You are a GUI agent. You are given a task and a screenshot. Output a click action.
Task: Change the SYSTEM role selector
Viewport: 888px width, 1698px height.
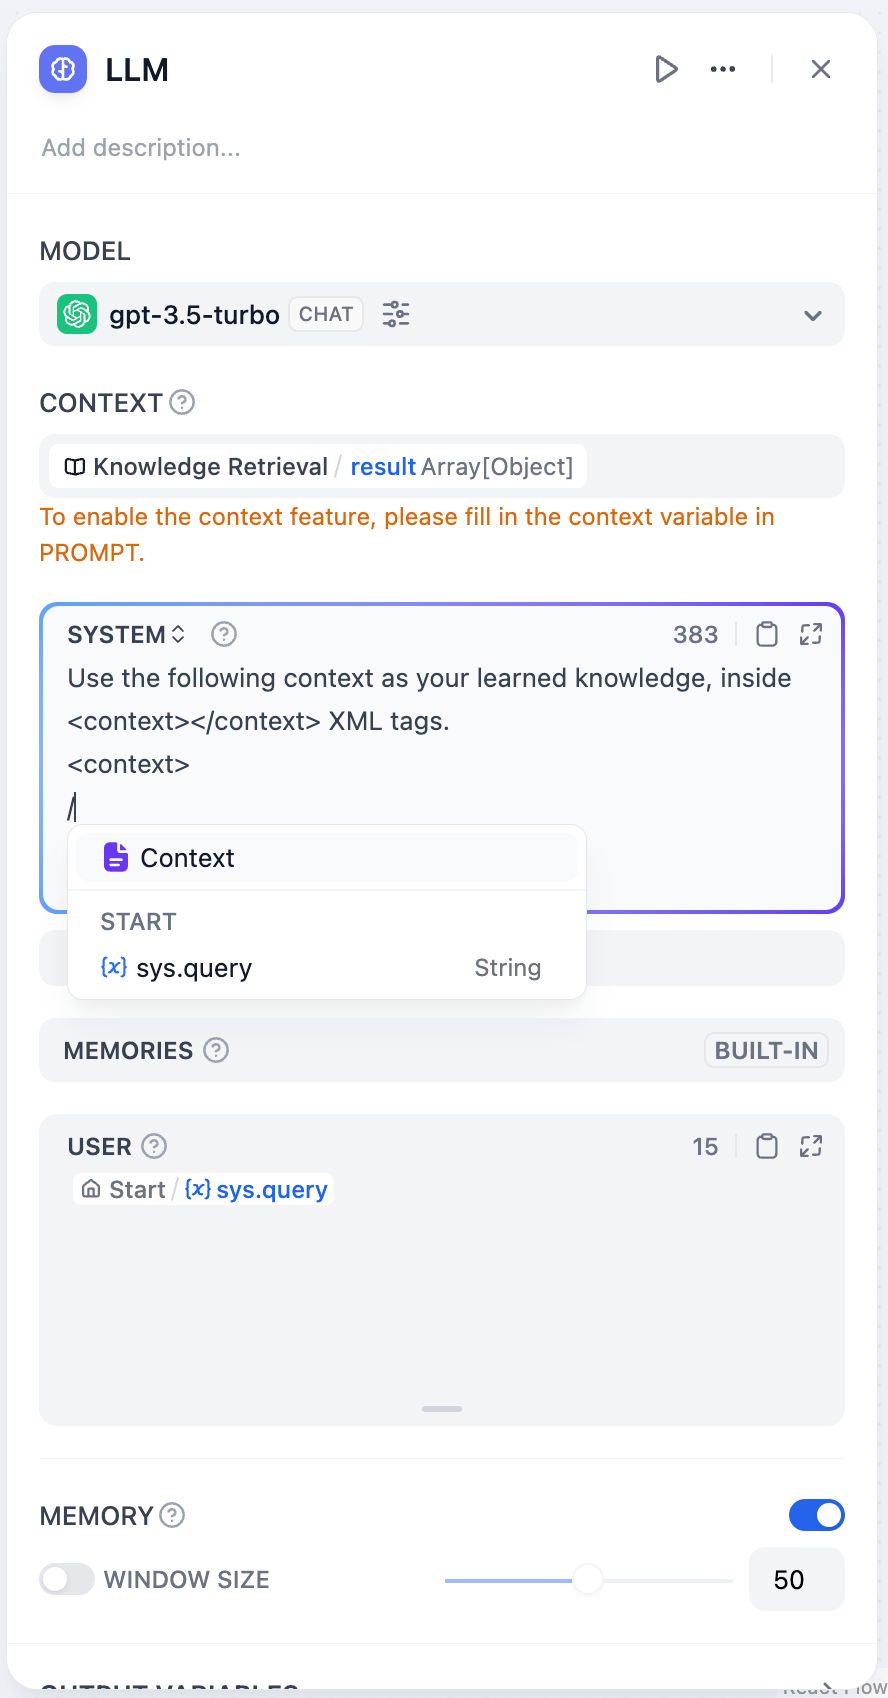click(x=126, y=634)
